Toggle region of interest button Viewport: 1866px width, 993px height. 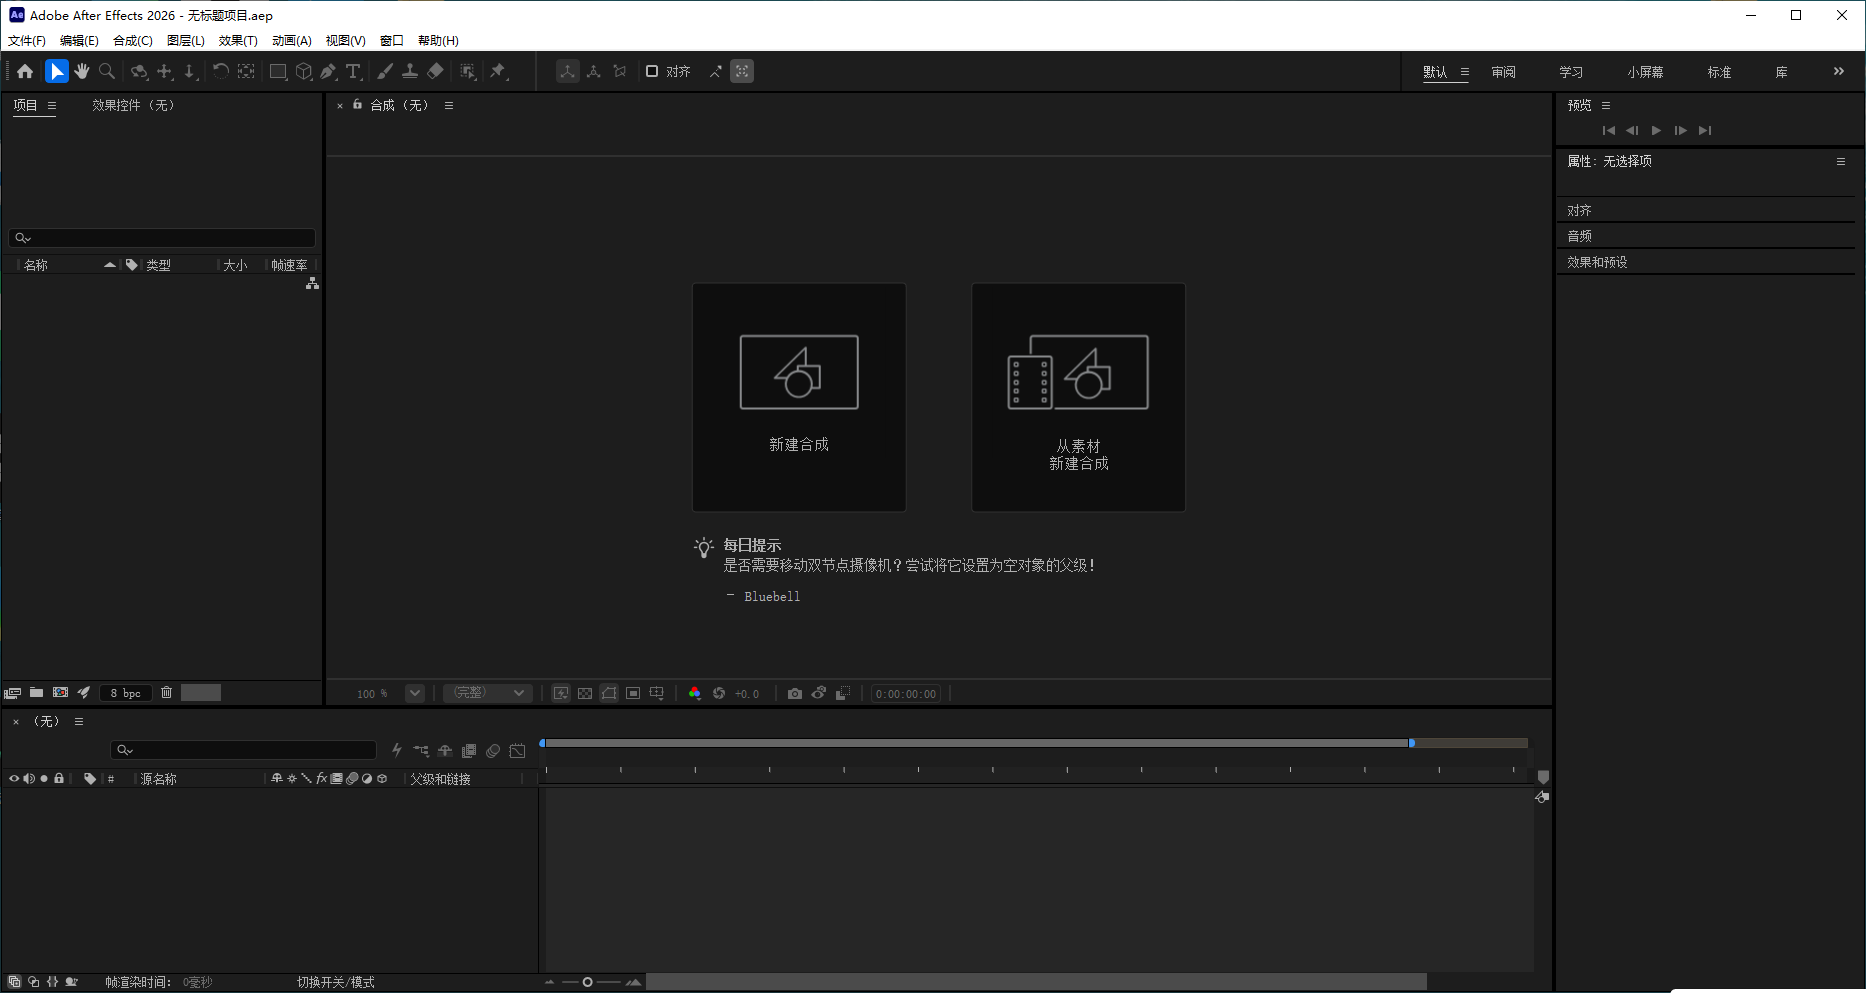(633, 693)
